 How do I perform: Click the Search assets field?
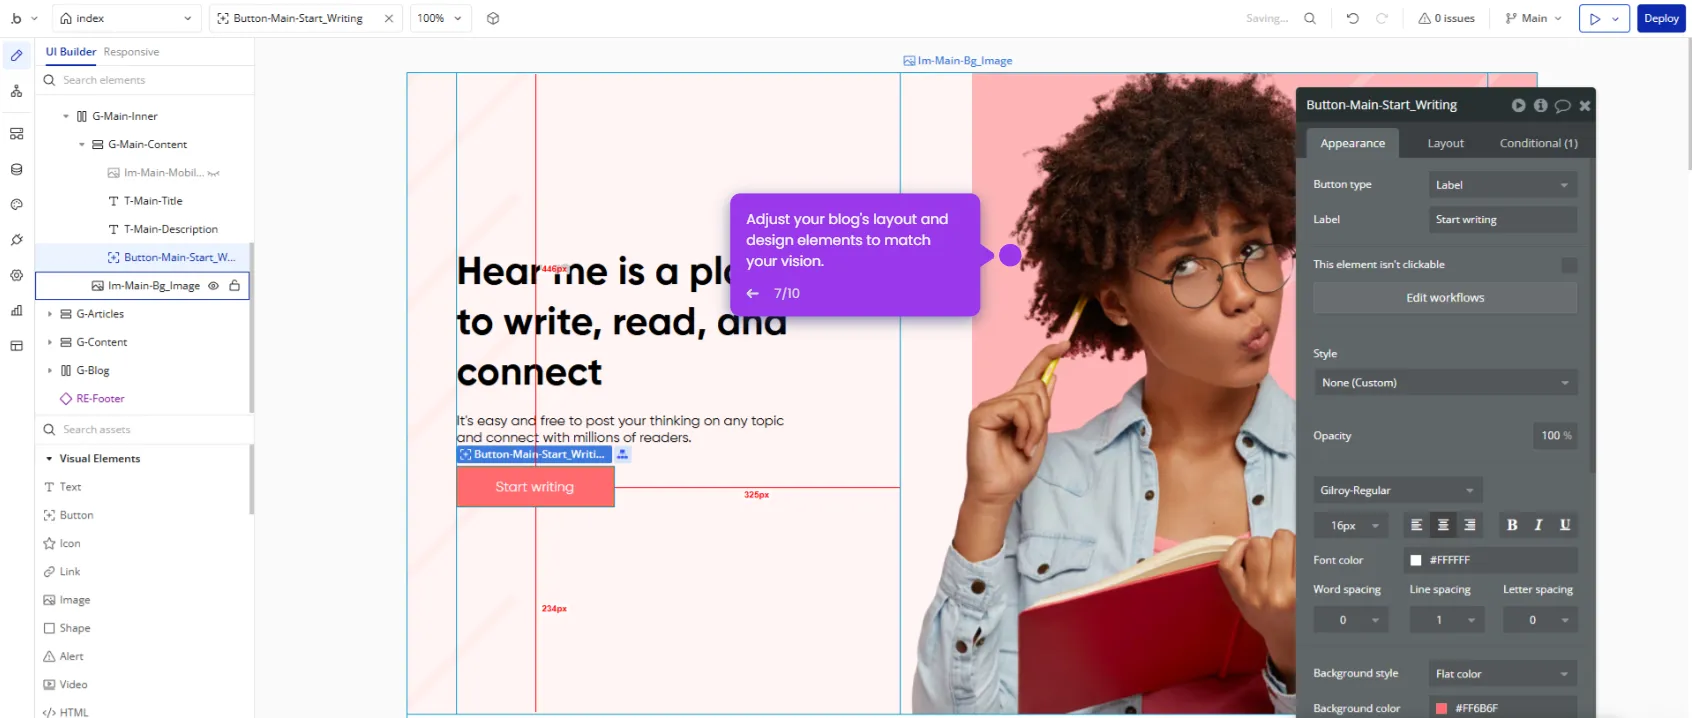[145, 430]
